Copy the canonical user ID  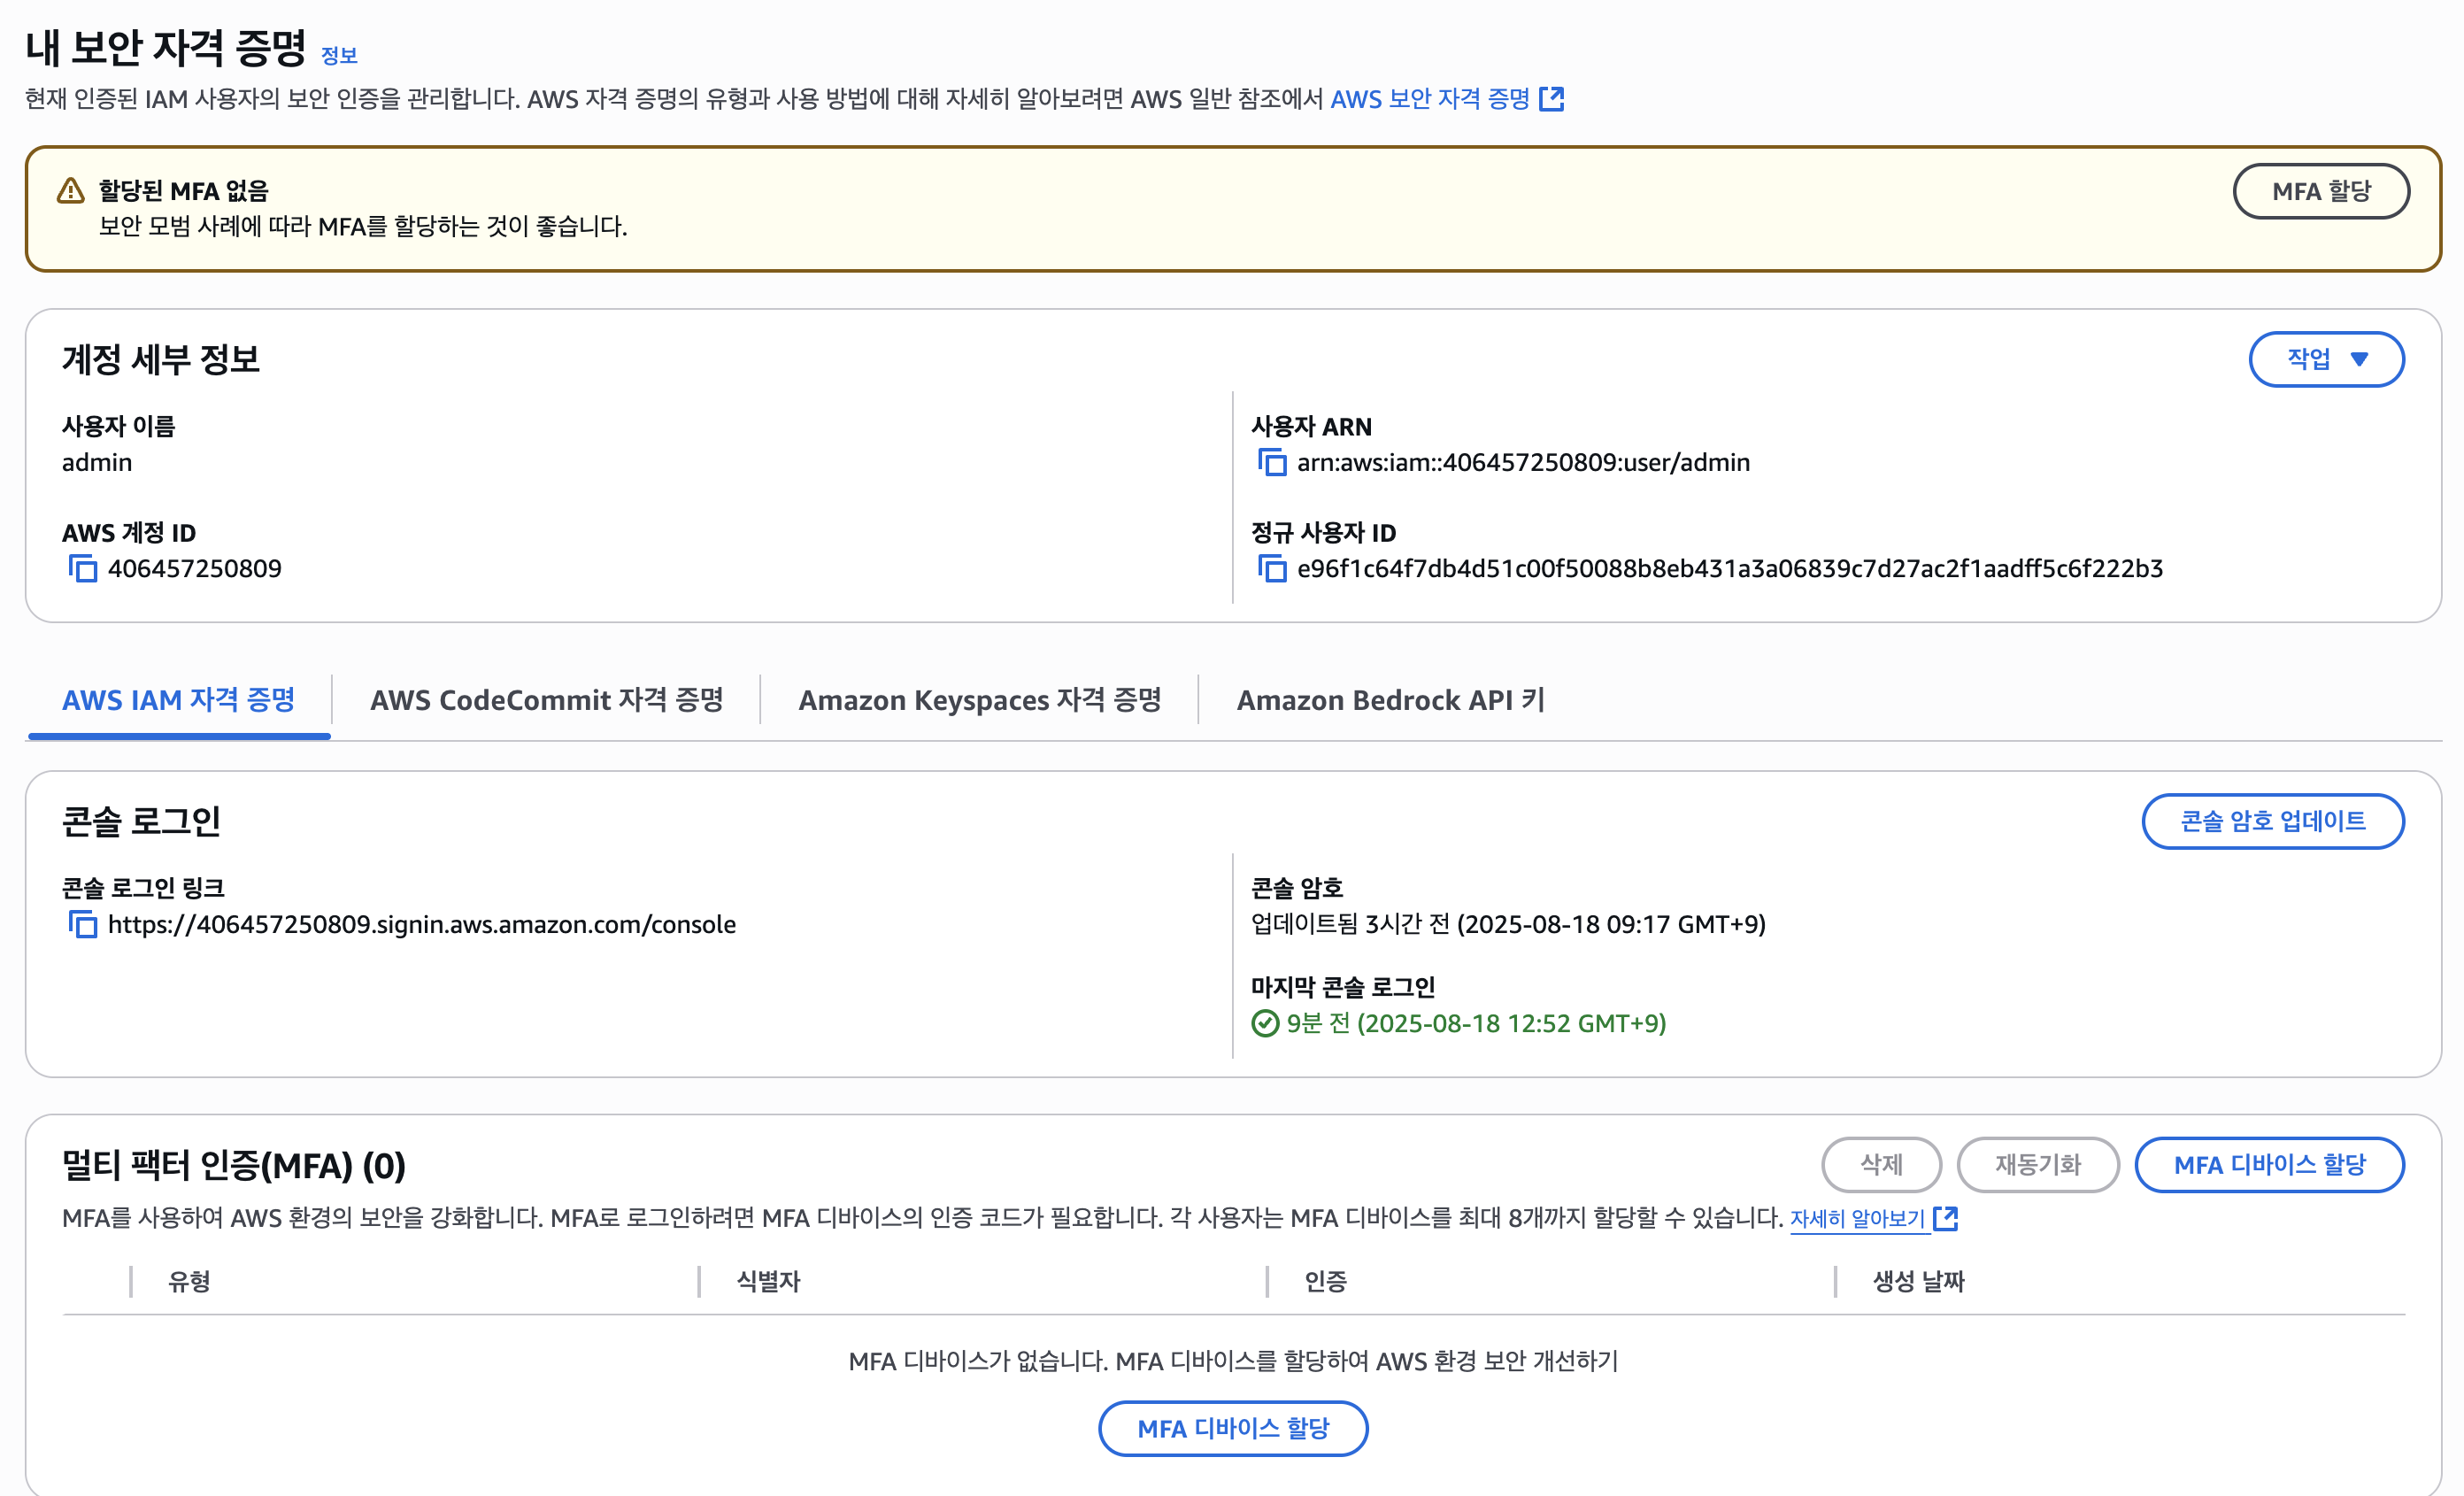1271,568
